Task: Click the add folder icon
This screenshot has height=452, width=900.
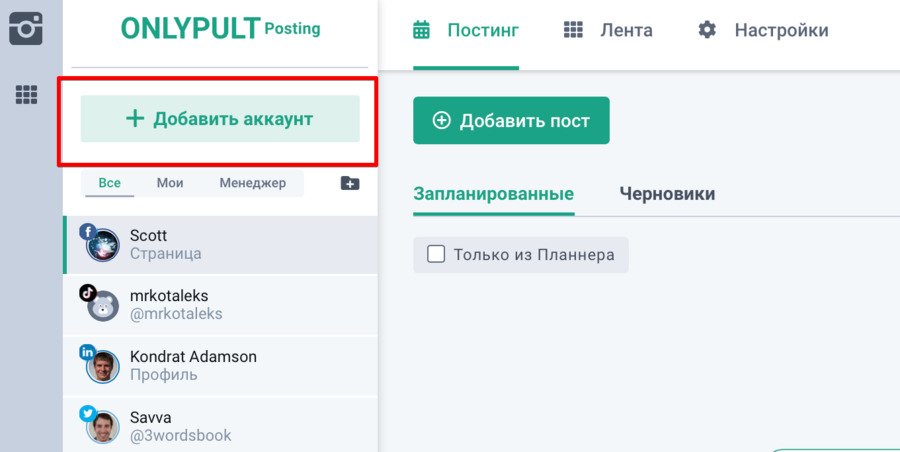Action: coord(350,183)
